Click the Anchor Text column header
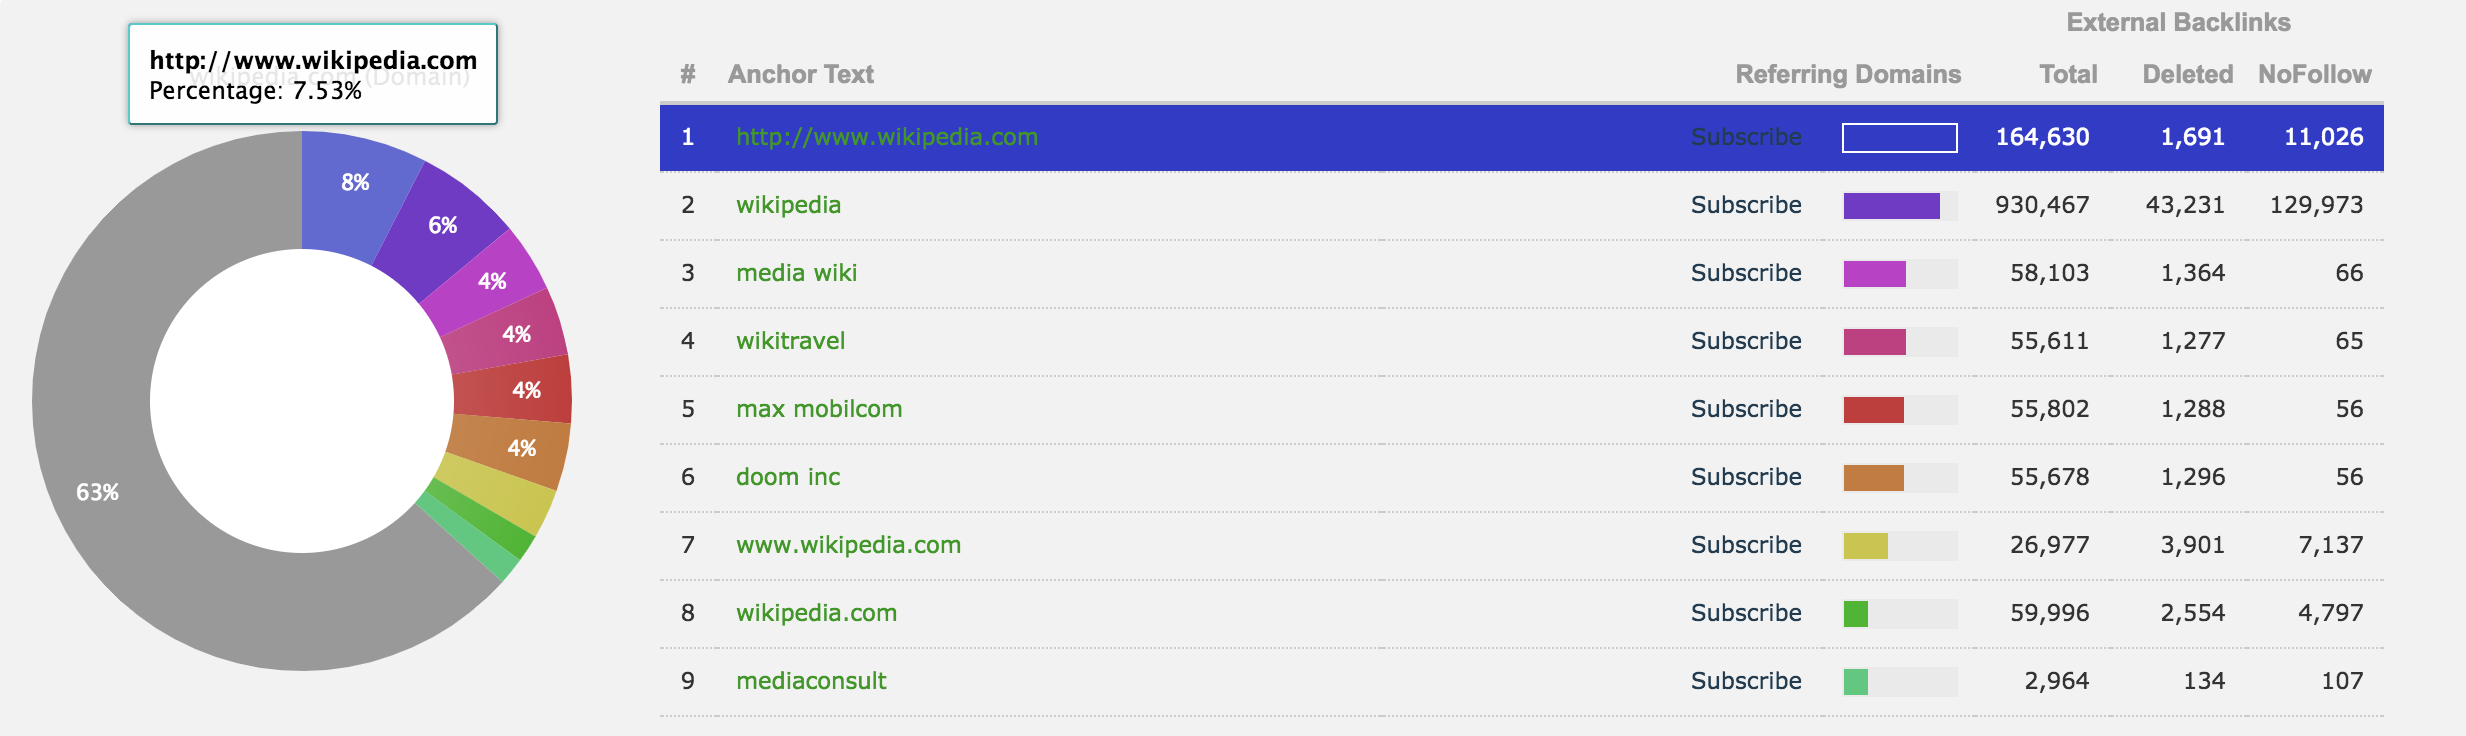Viewport: 2466px width, 736px height. [x=800, y=74]
